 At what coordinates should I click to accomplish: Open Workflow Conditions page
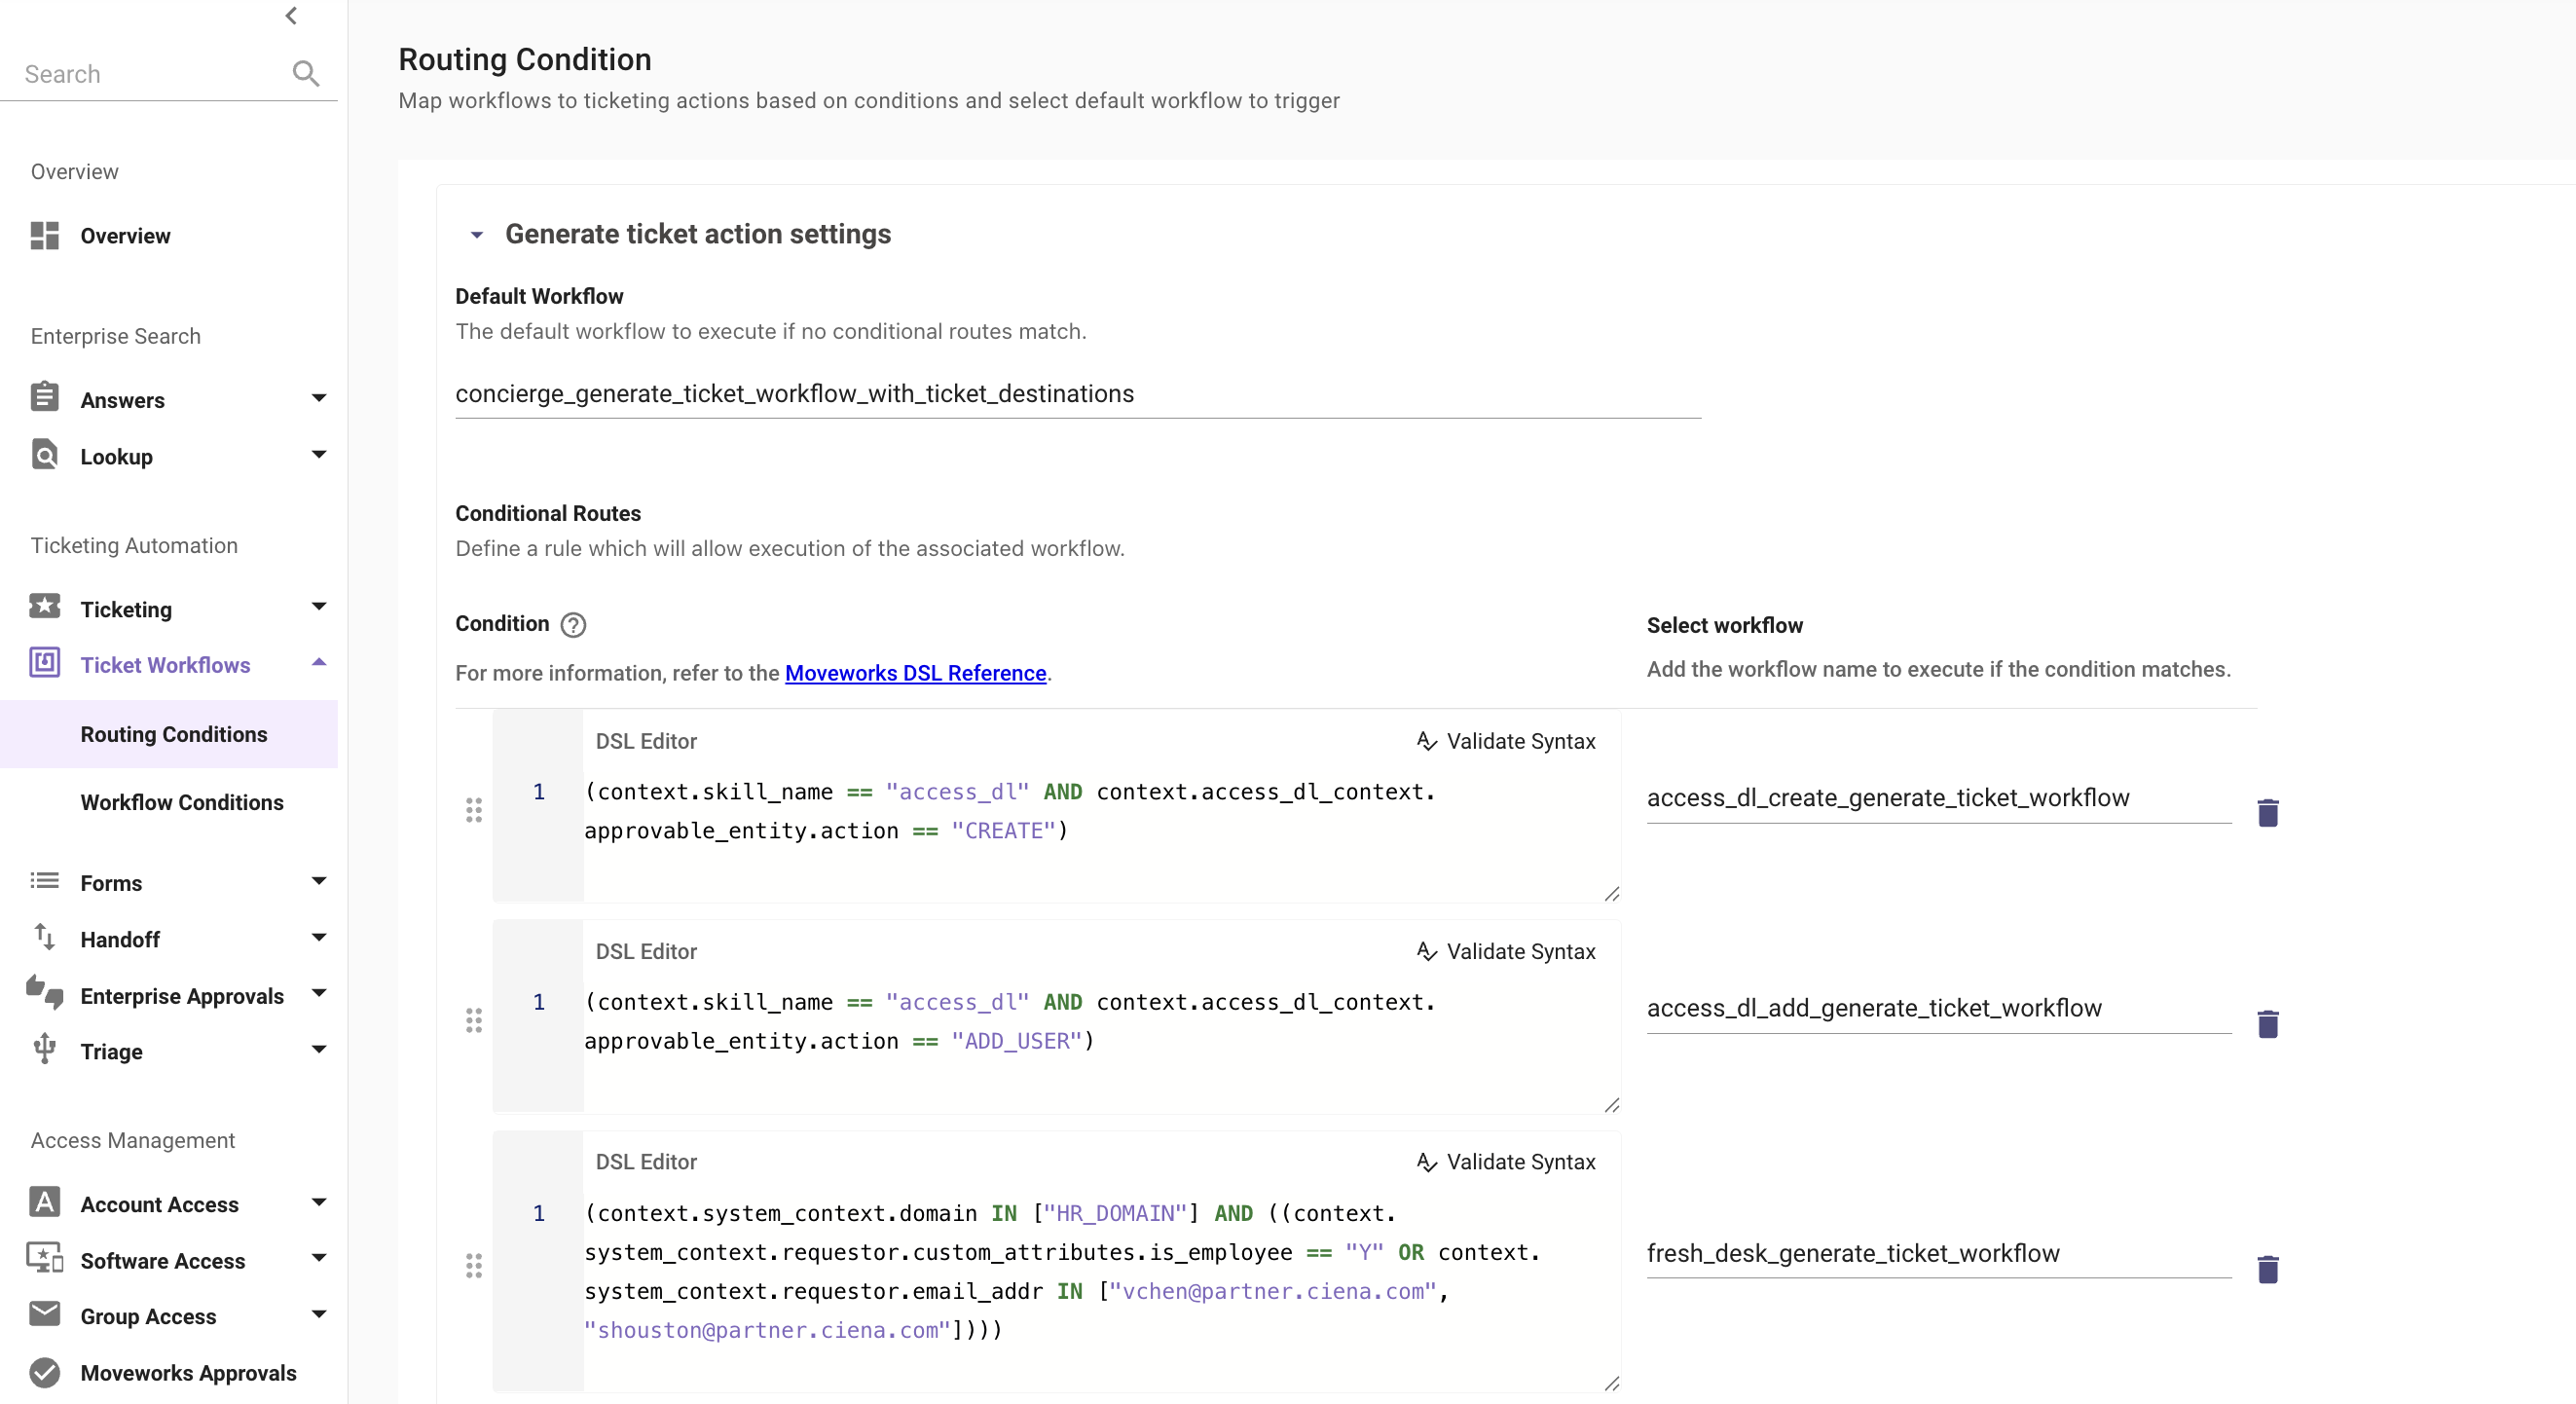click(x=182, y=802)
